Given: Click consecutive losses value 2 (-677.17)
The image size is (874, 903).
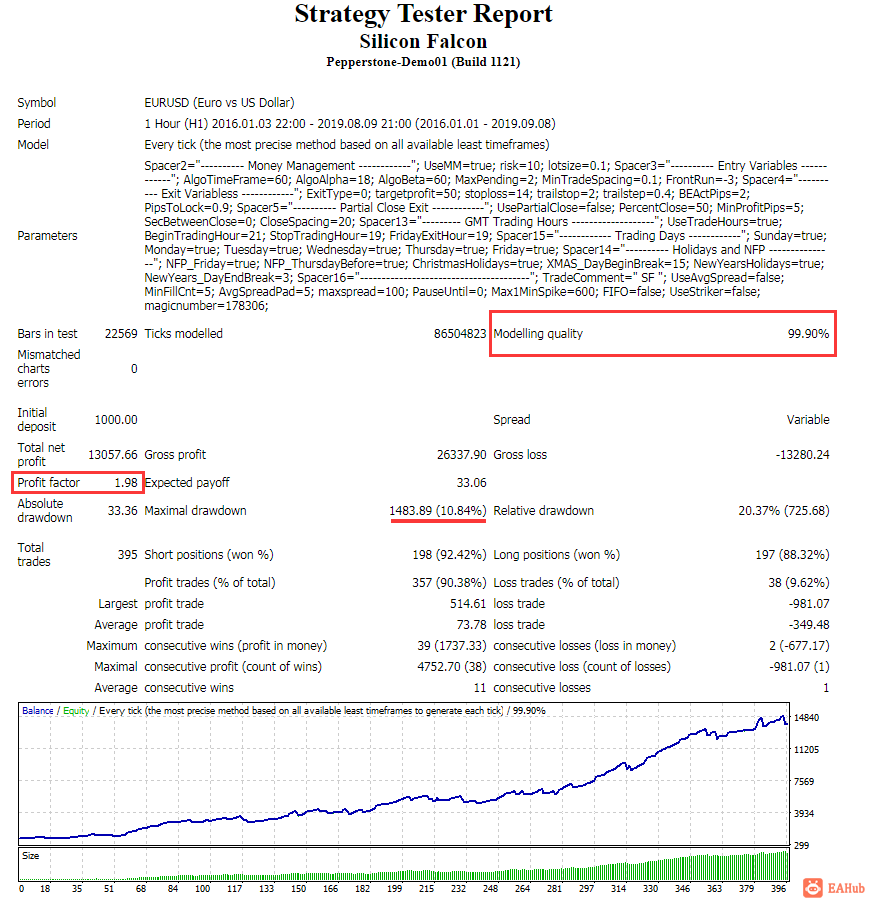Looking at the screenshot, I should click(x=799, y=646).
